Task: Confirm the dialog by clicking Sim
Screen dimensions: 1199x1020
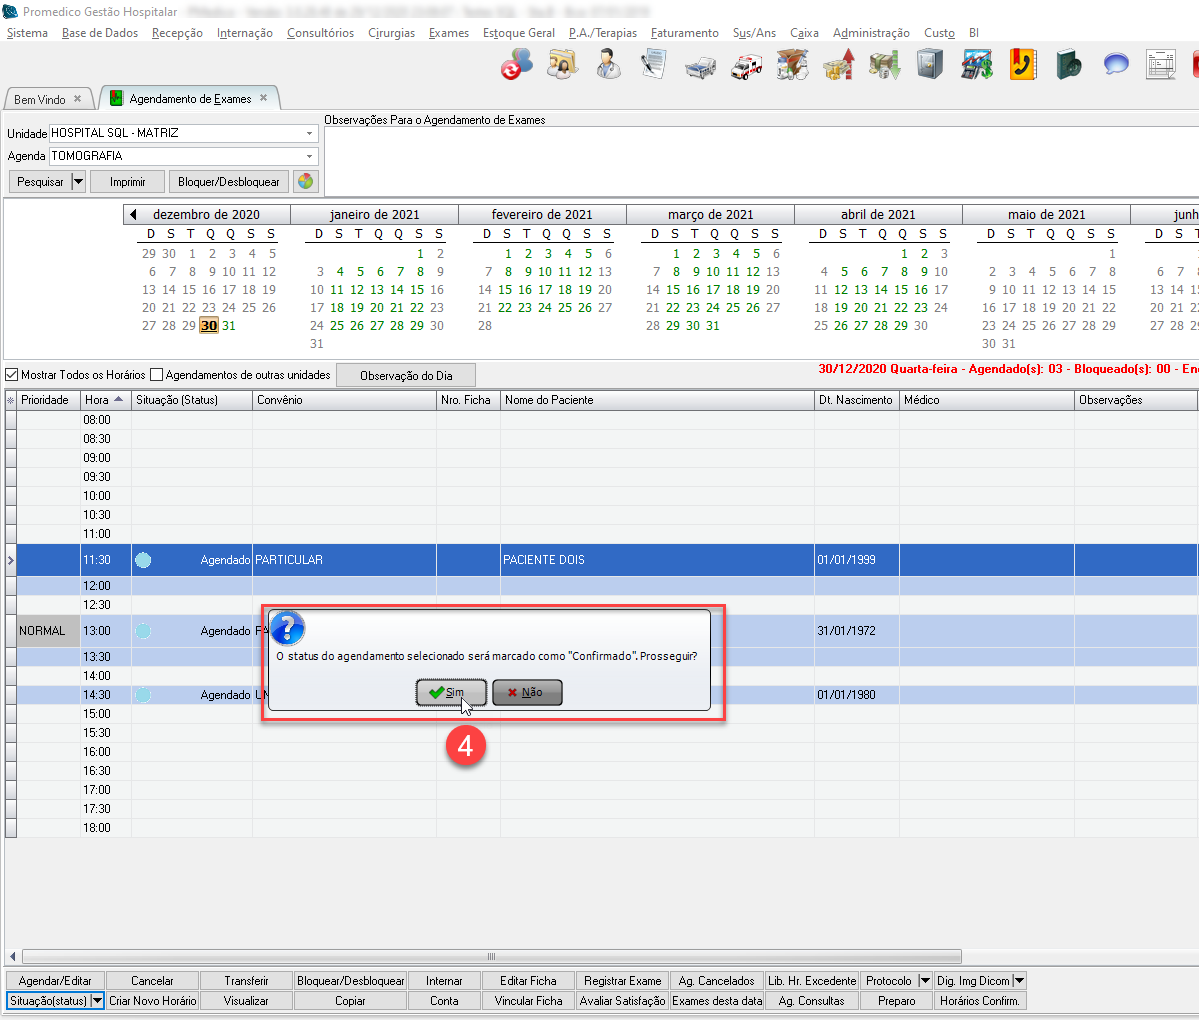Action: [452, 692]
